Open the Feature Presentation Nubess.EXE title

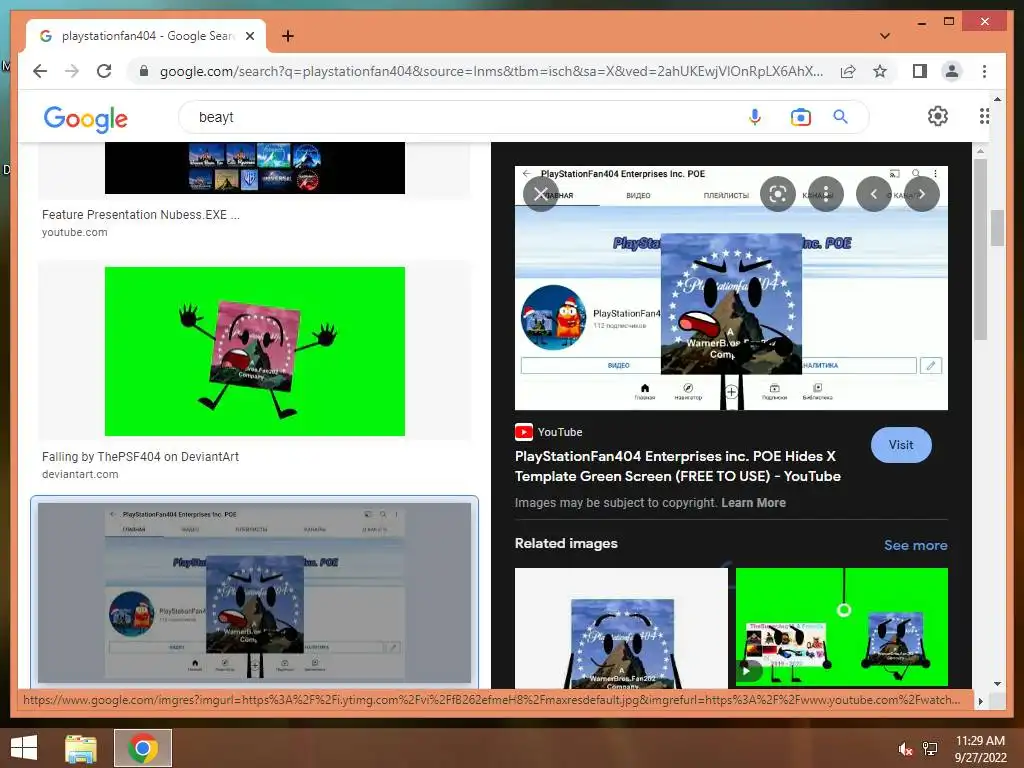tap(140, 215)
